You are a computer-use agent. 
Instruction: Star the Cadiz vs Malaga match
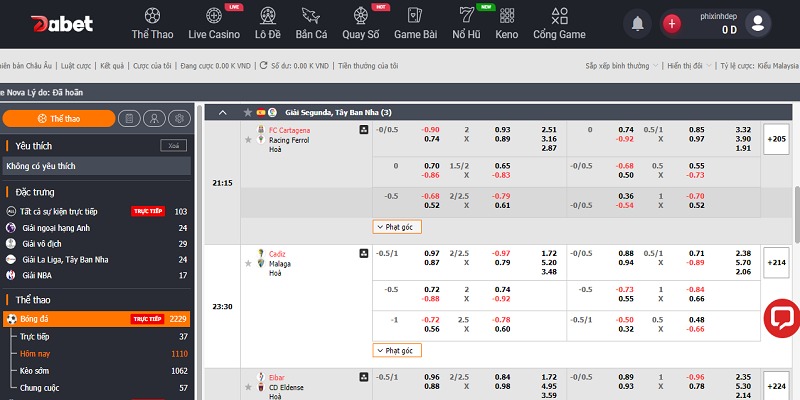[247, 264]
